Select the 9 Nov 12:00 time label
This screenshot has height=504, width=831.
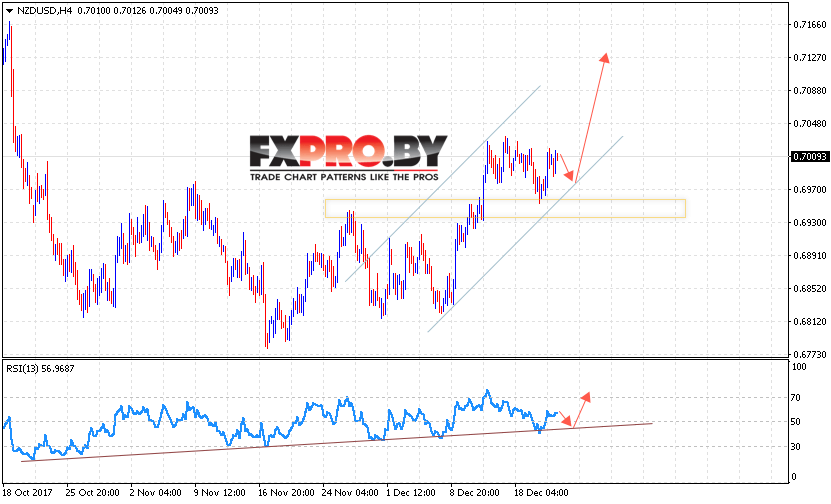pos(220,492)
